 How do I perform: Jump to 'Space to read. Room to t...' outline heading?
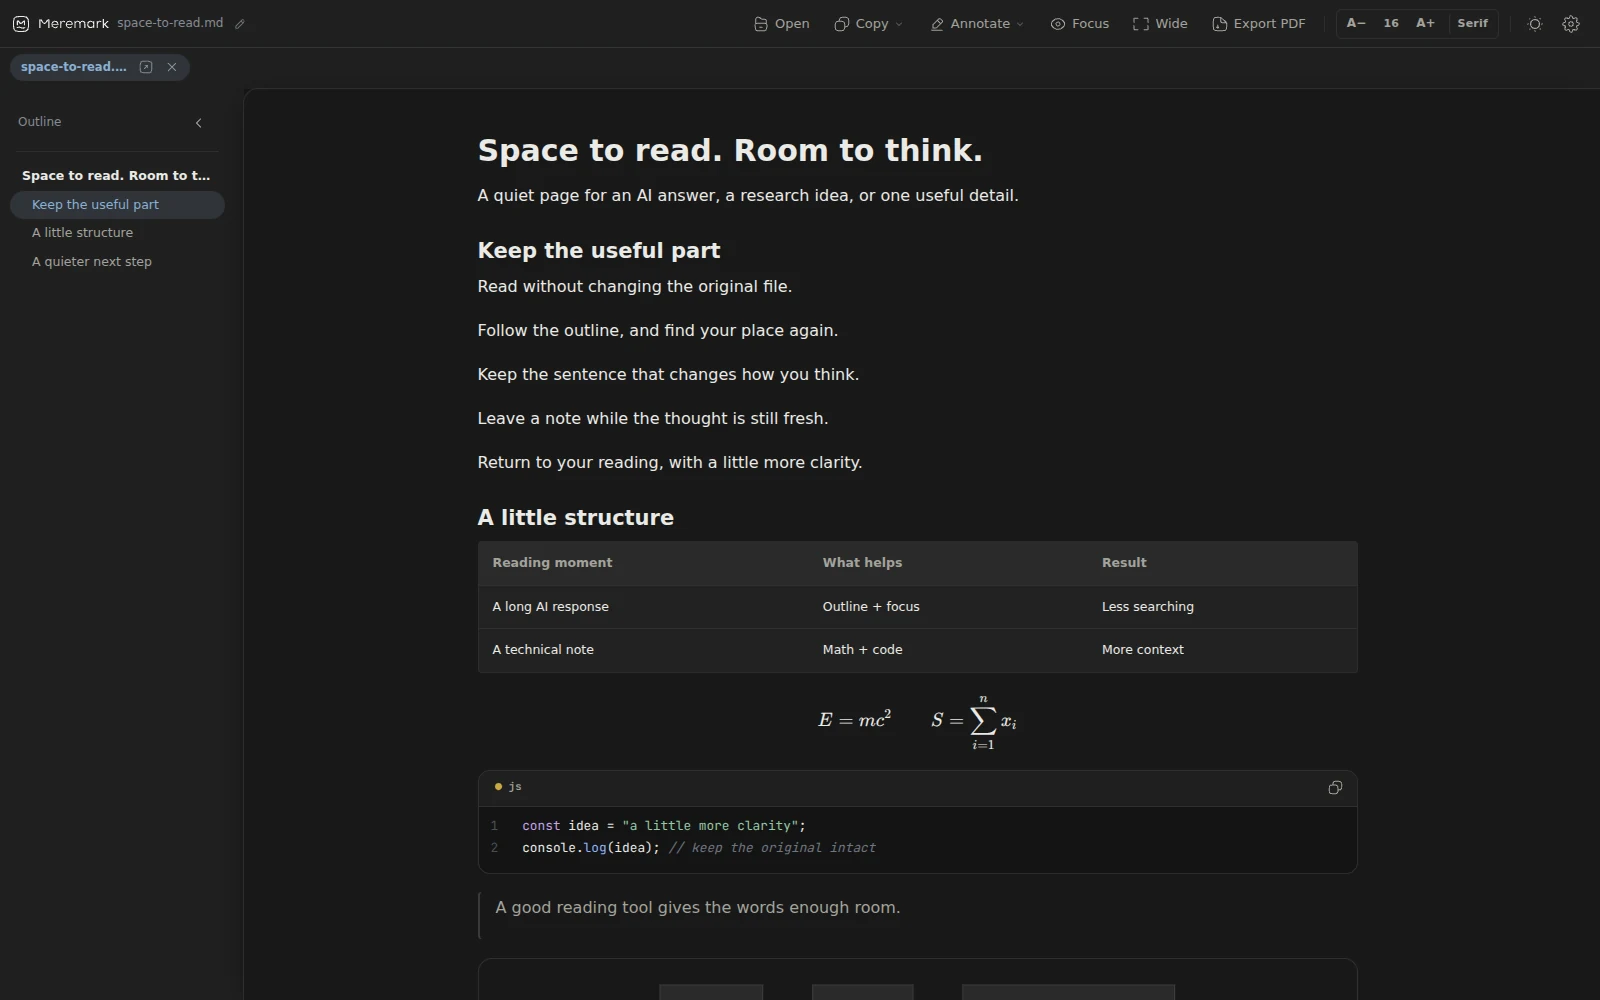(x=116, y=175)
